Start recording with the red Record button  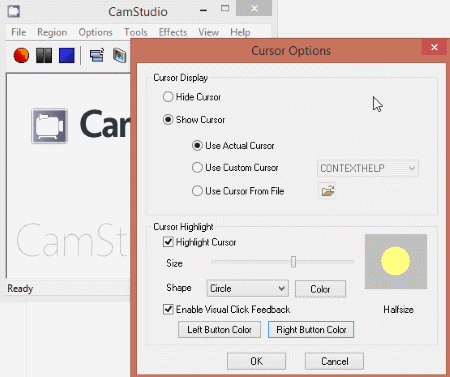coord(21,55)
